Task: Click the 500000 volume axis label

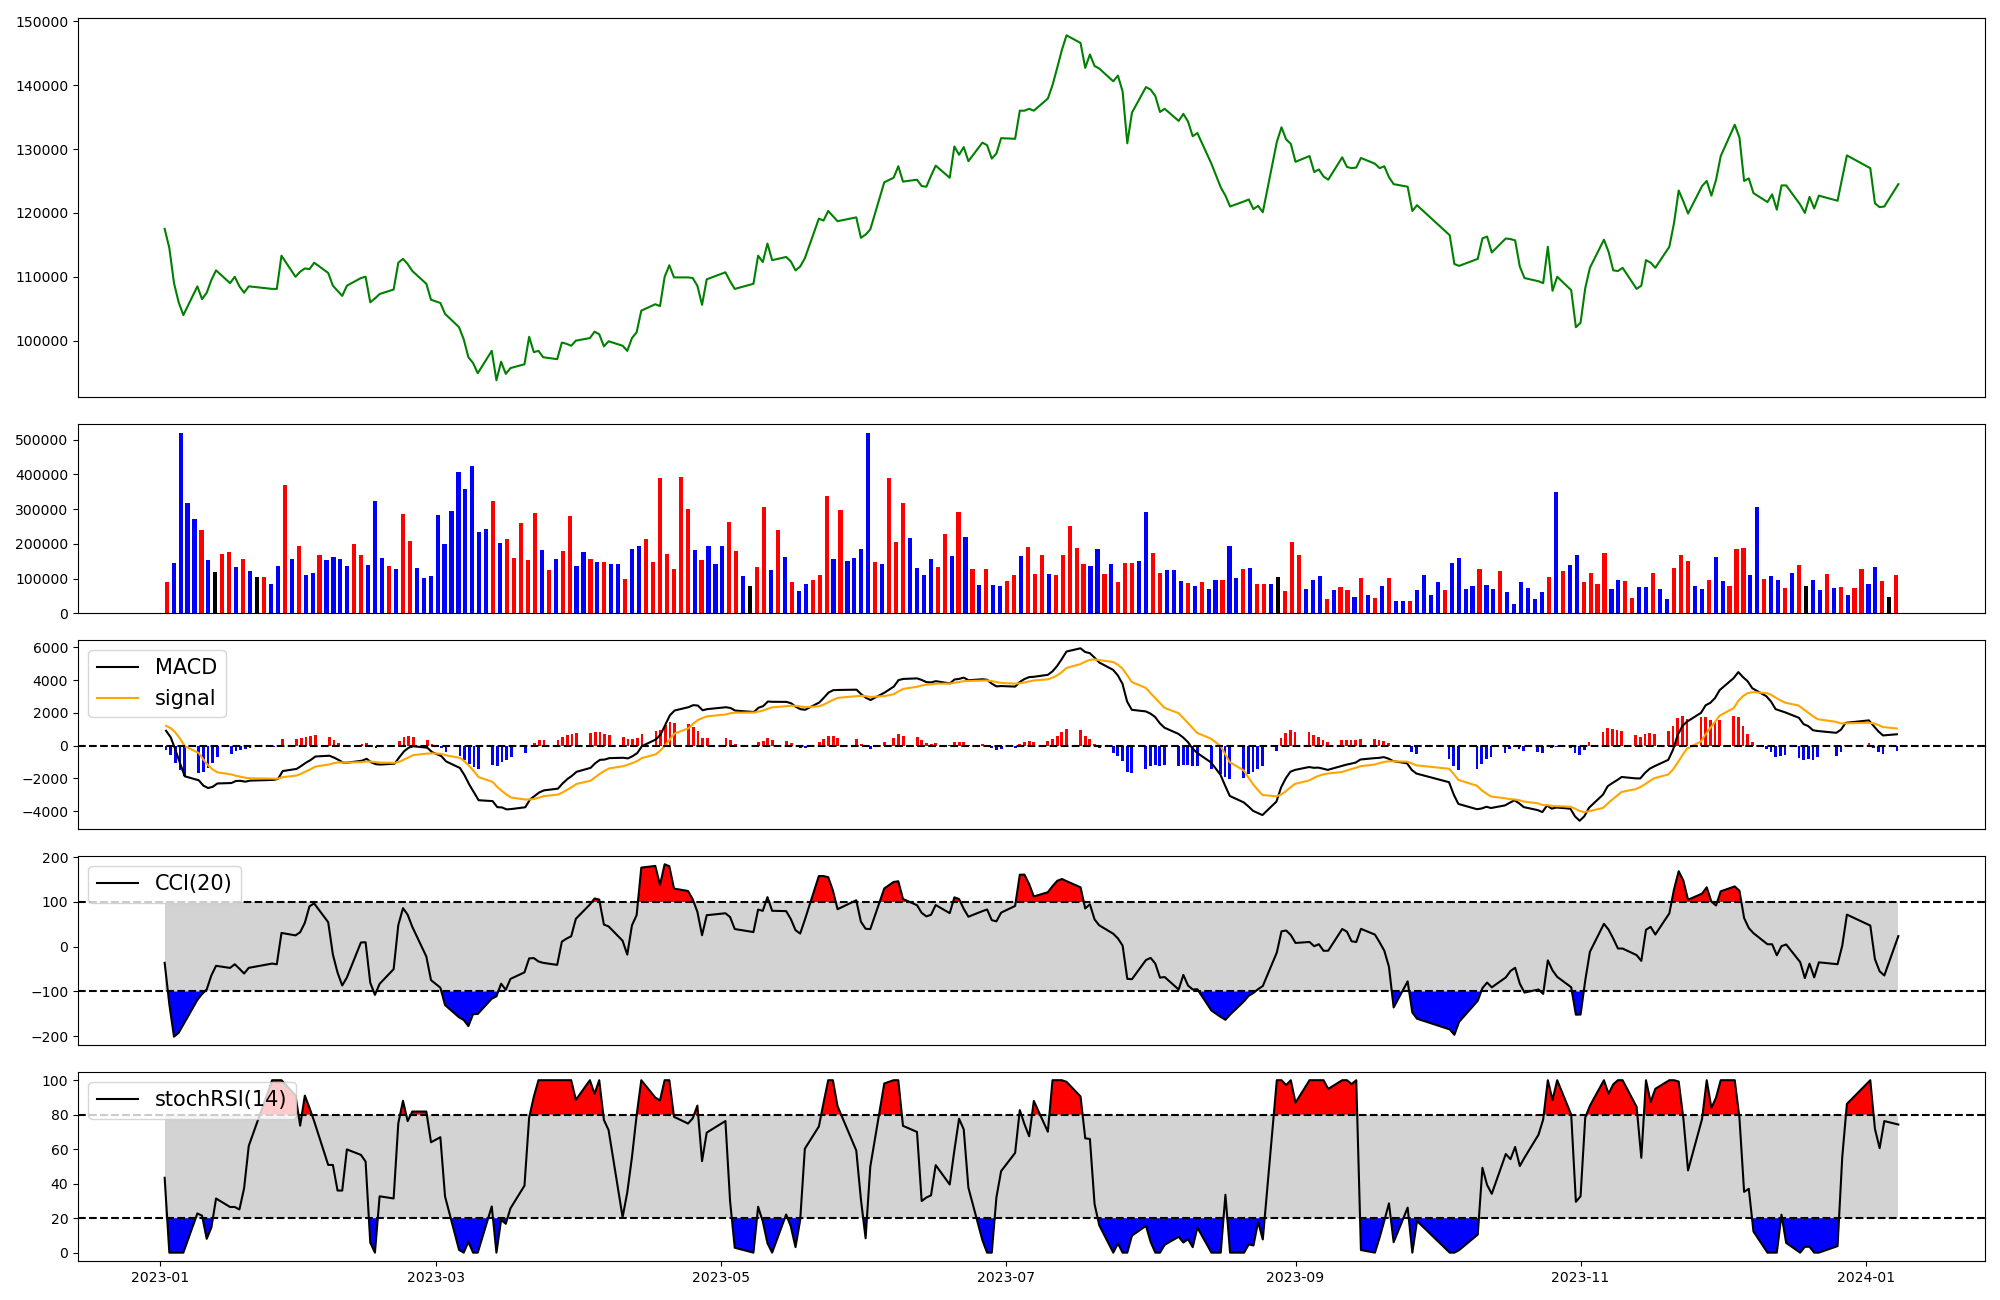Action: [42, 440]
